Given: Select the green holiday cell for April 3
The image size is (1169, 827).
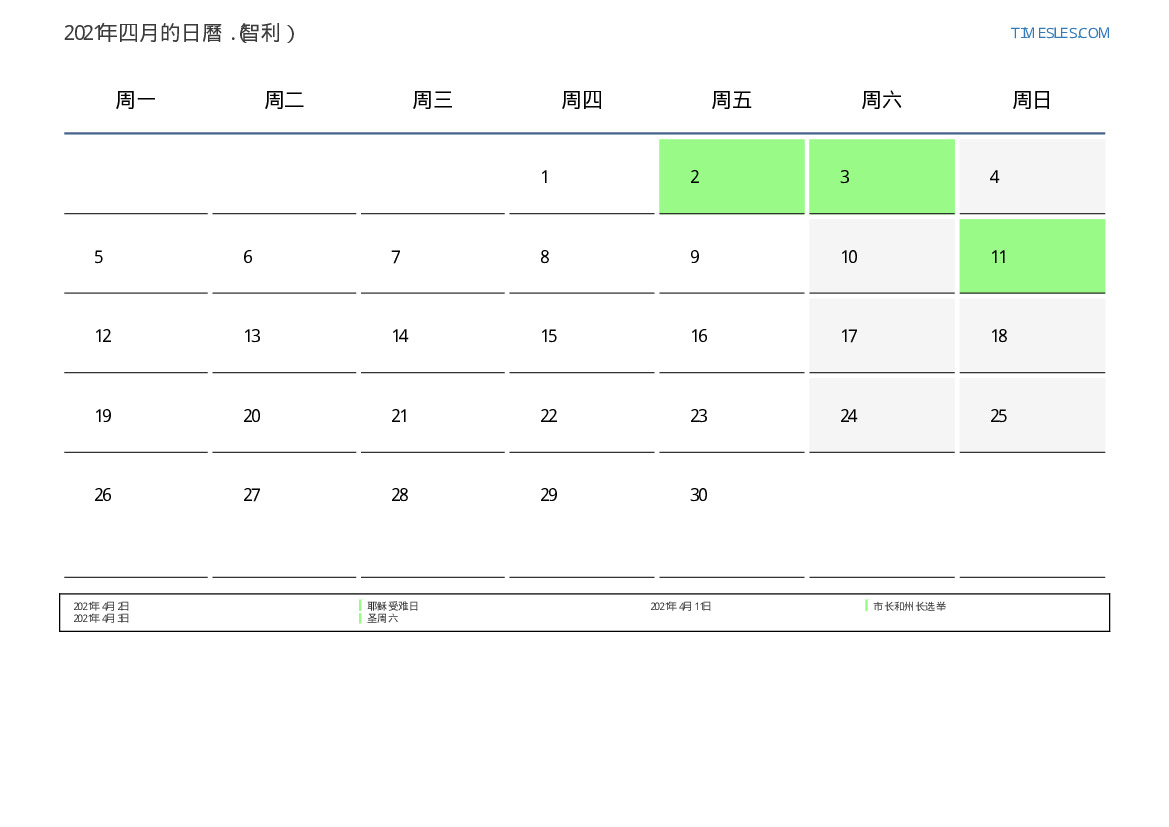Looking at the screenshot, I should [881, 176].
